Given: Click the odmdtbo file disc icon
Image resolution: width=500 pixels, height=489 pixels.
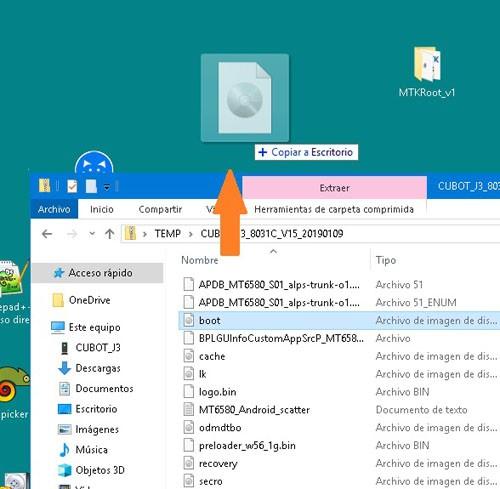Looking at the screenshot, I should [189, 427].
